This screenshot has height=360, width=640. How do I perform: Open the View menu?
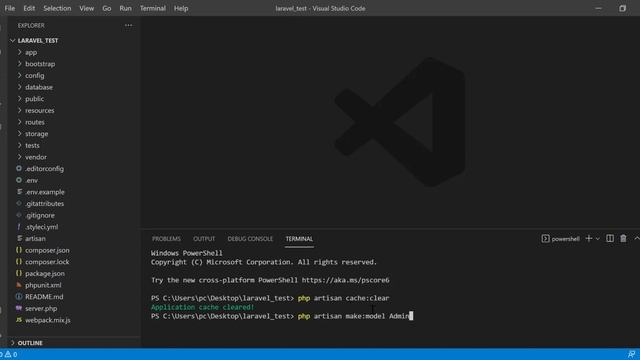[x=87, y=8]
